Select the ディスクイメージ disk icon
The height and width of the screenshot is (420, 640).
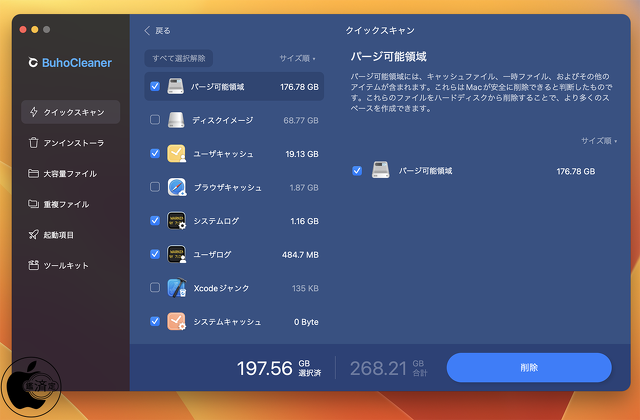177,120
